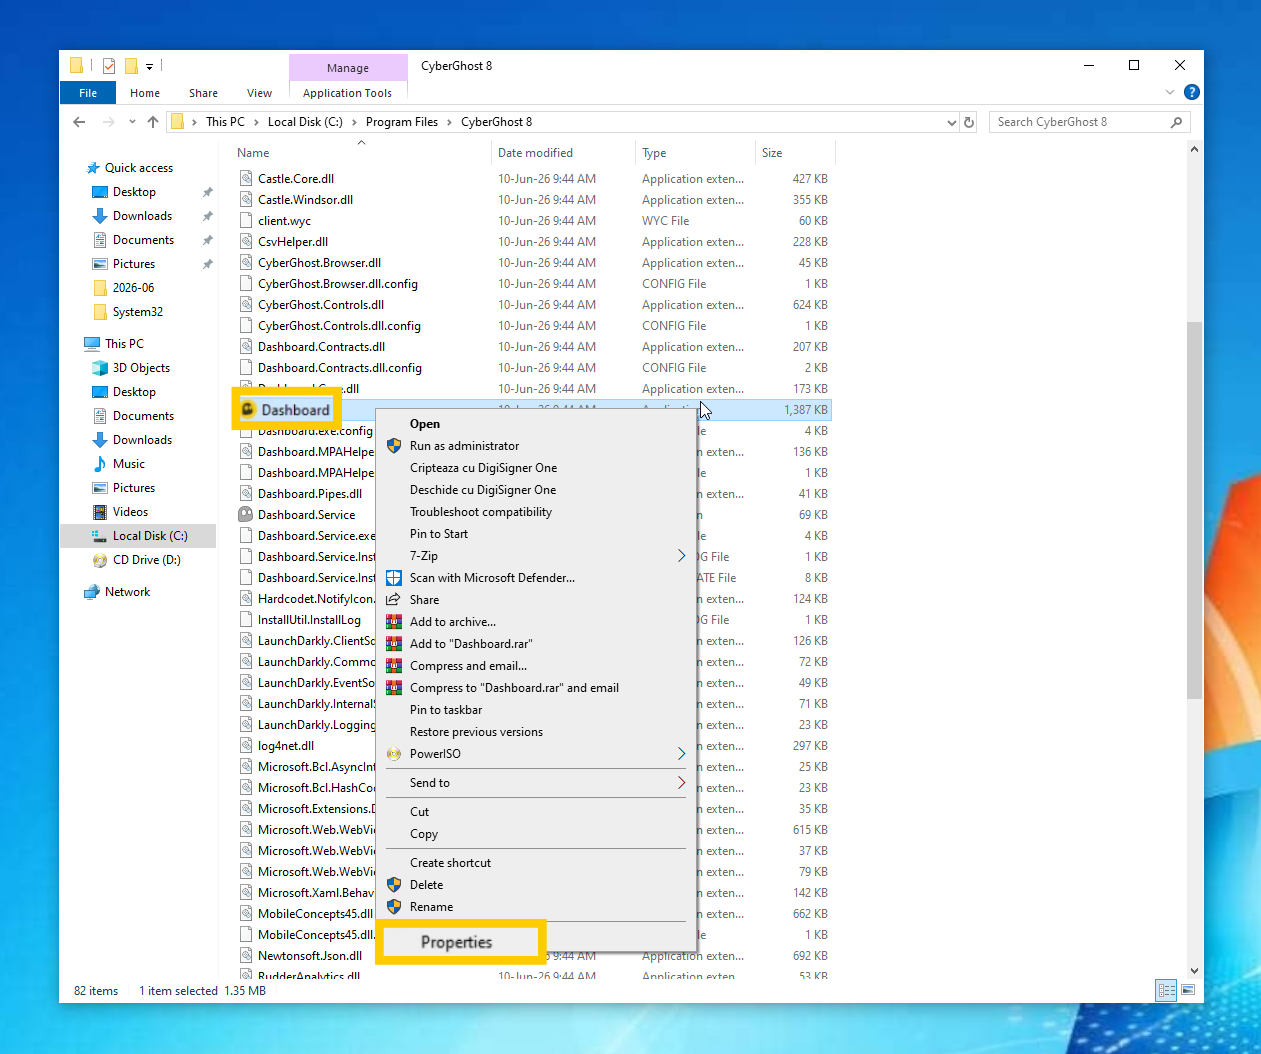Select Copy from the context menu
The image size is (1261, 1054).
424,834
